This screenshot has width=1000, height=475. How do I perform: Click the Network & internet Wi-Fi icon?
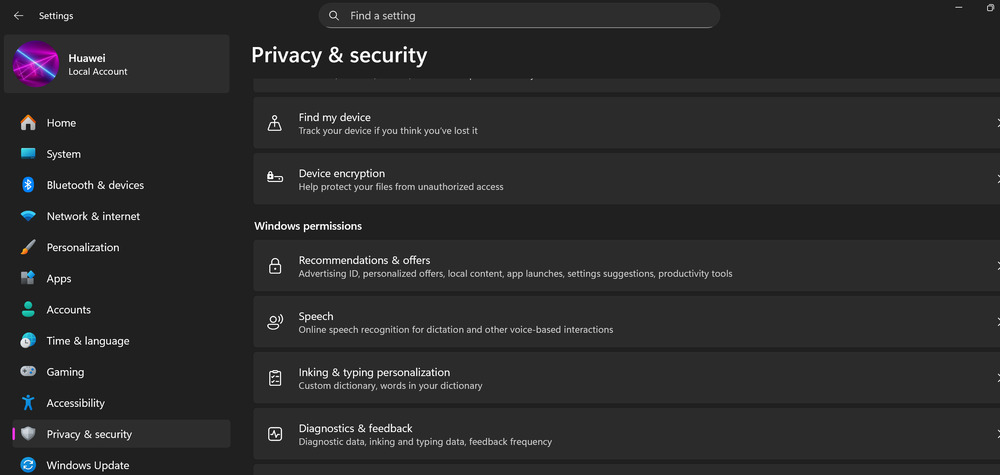pyautogui.click(x=28, y=216)
